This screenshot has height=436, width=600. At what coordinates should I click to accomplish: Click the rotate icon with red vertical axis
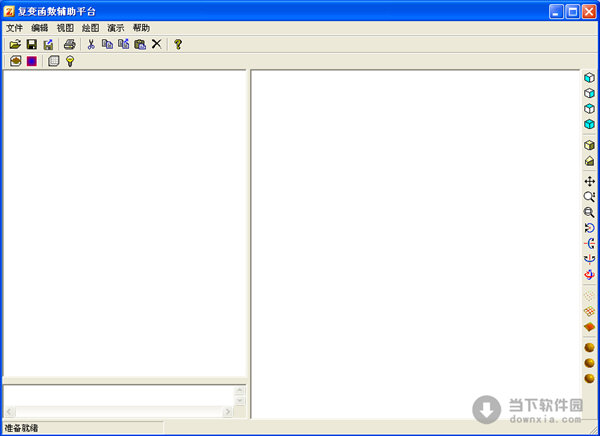(x=589, y=259)
